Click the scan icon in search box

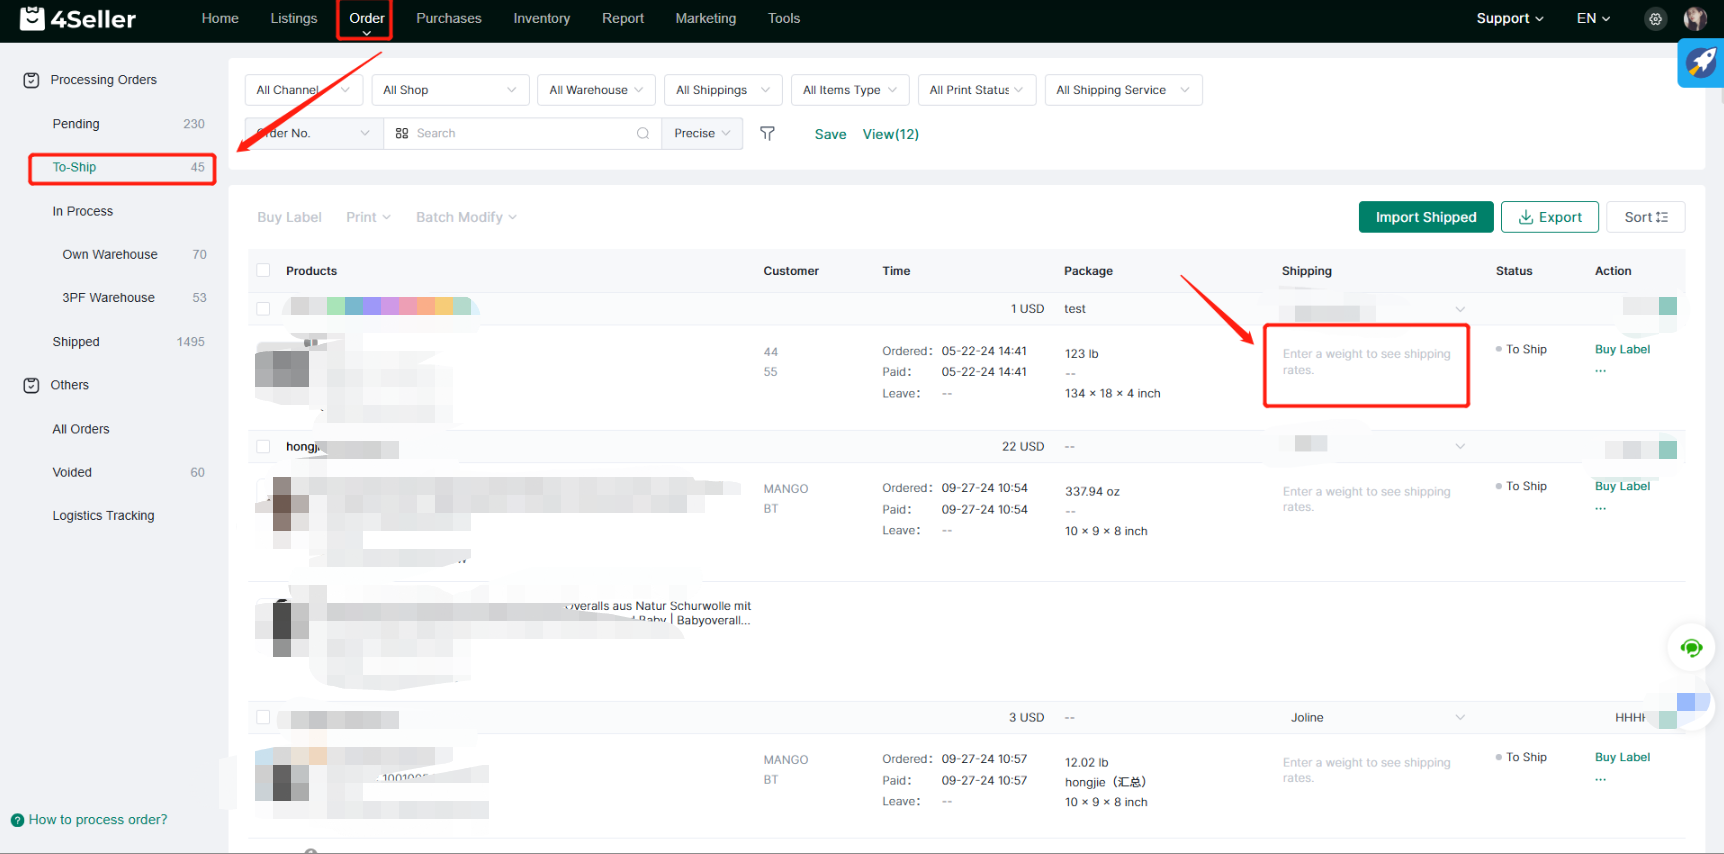point(402,133)
